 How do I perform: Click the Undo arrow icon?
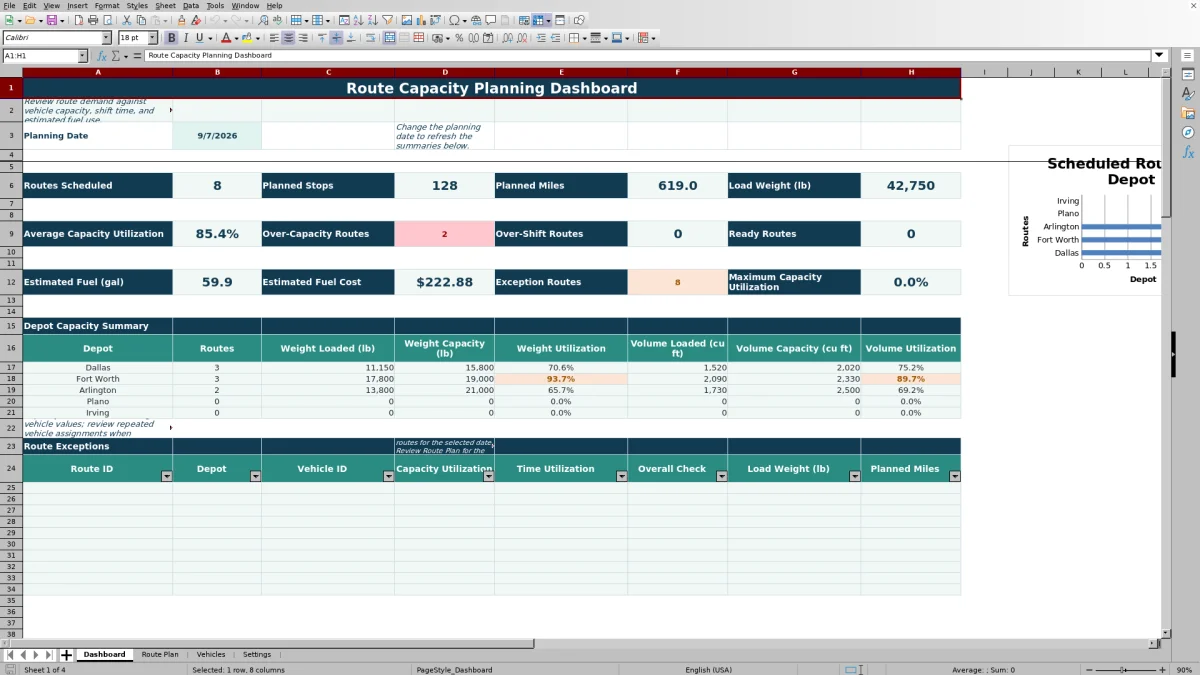pos(214,20)
